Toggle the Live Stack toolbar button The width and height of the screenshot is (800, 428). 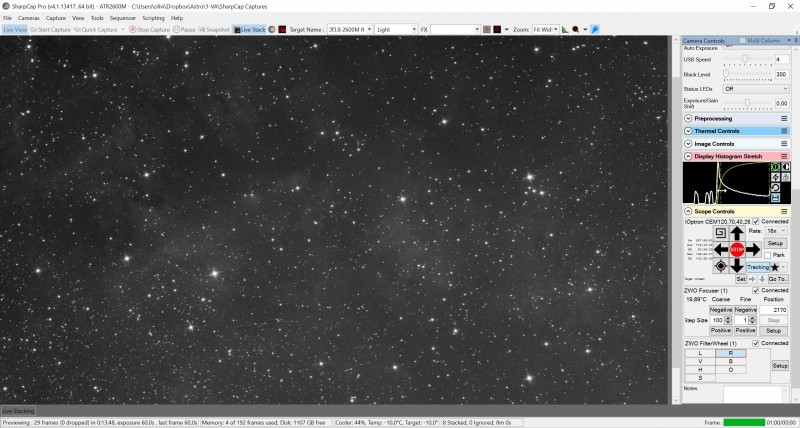point(249,30)
